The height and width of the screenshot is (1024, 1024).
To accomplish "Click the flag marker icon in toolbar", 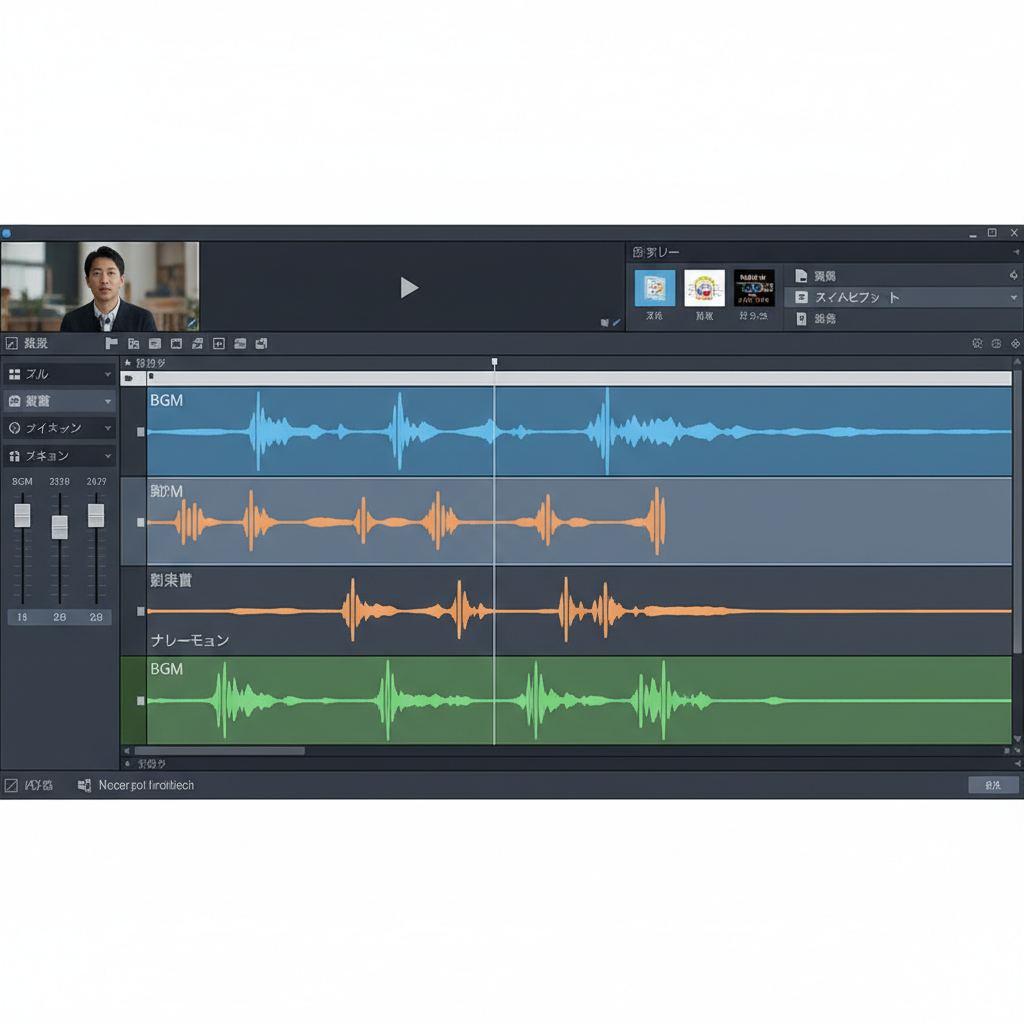I will coord(112,344).
